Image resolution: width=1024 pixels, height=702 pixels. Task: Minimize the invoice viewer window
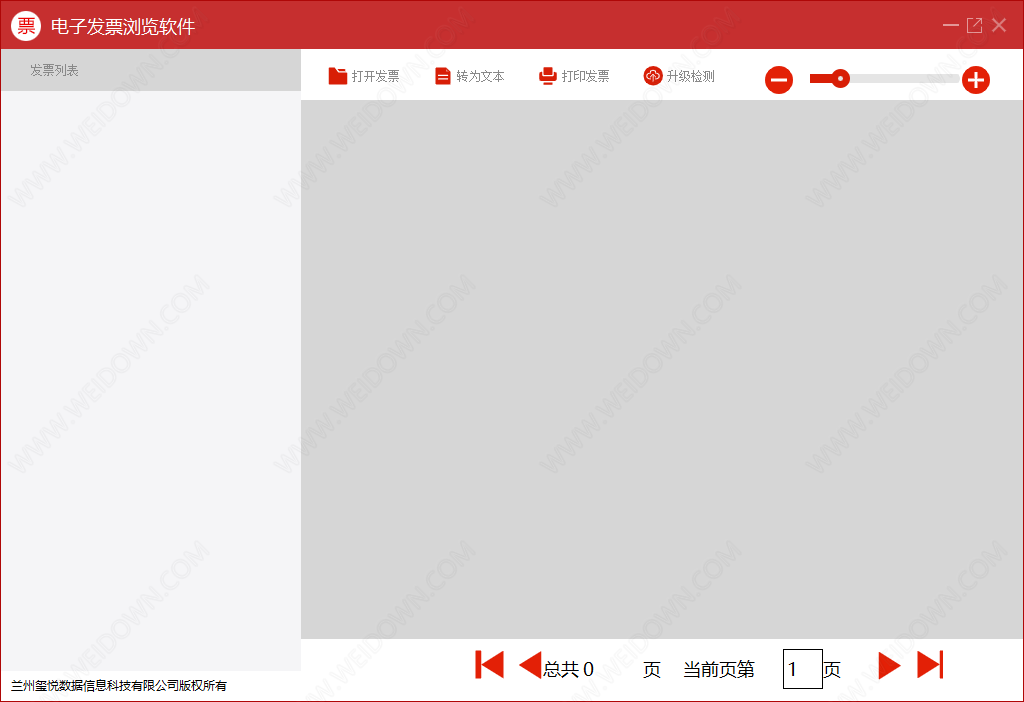tap(951, 25)
